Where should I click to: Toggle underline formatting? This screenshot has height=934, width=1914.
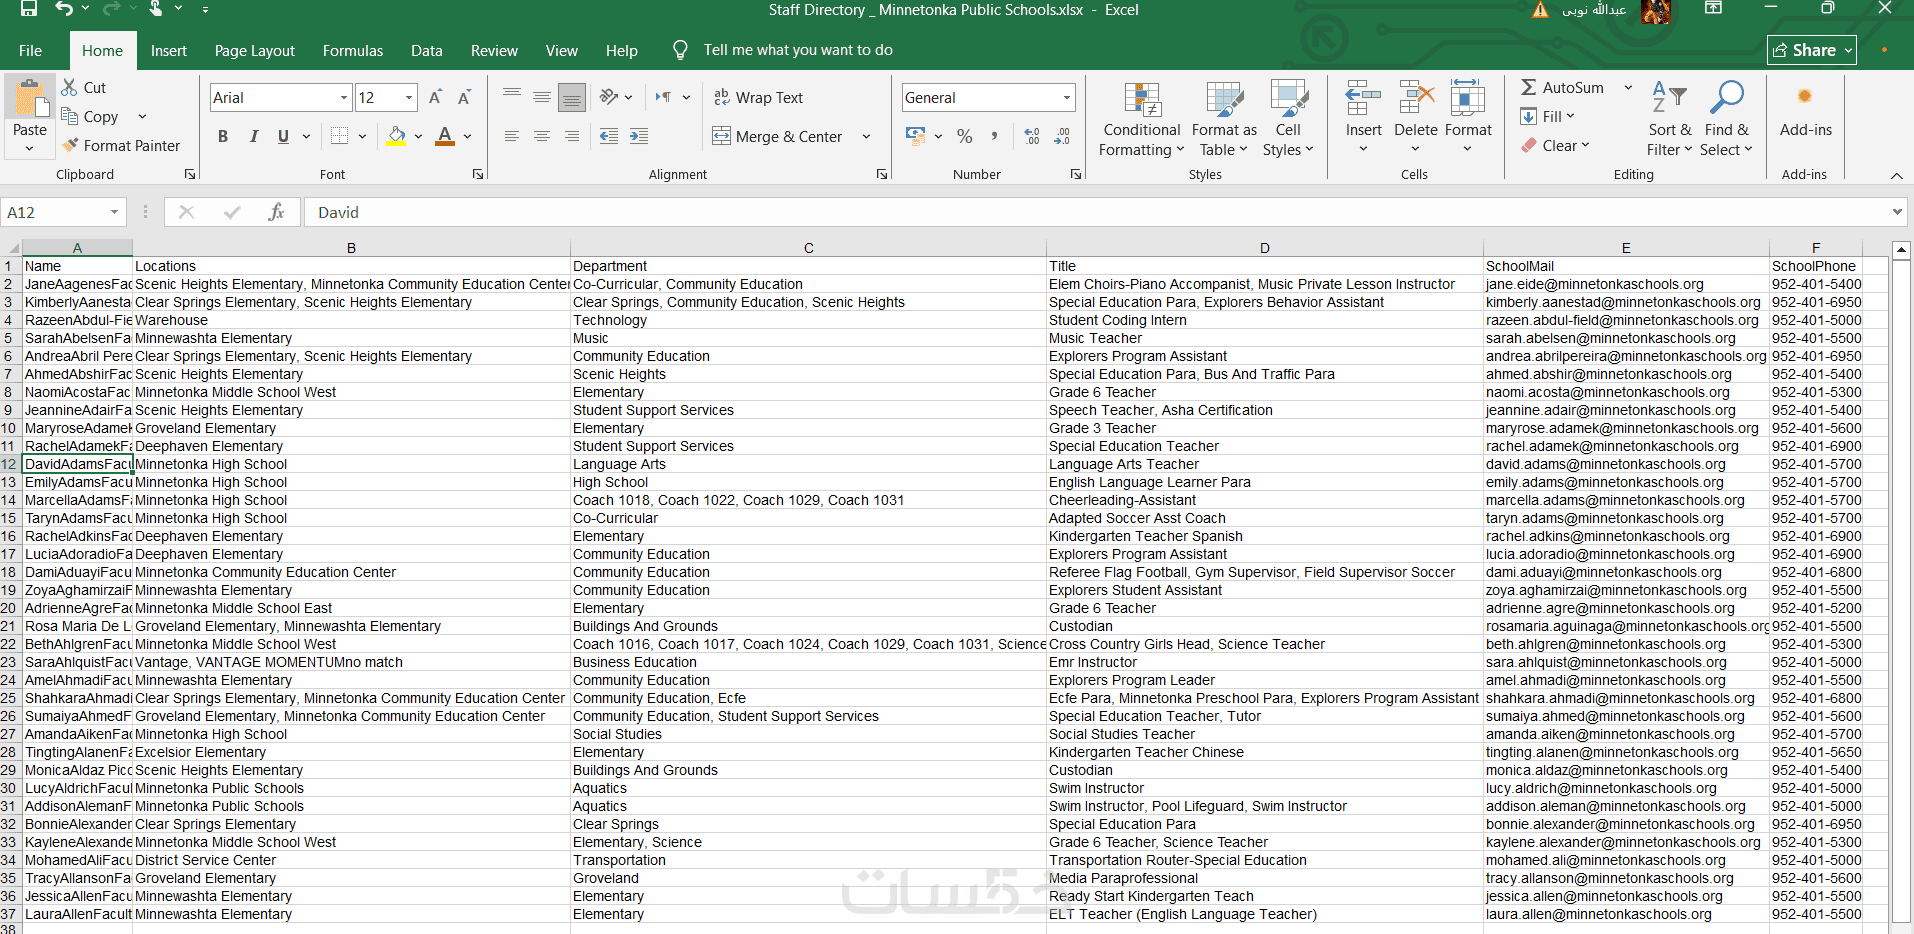[283, 136]
